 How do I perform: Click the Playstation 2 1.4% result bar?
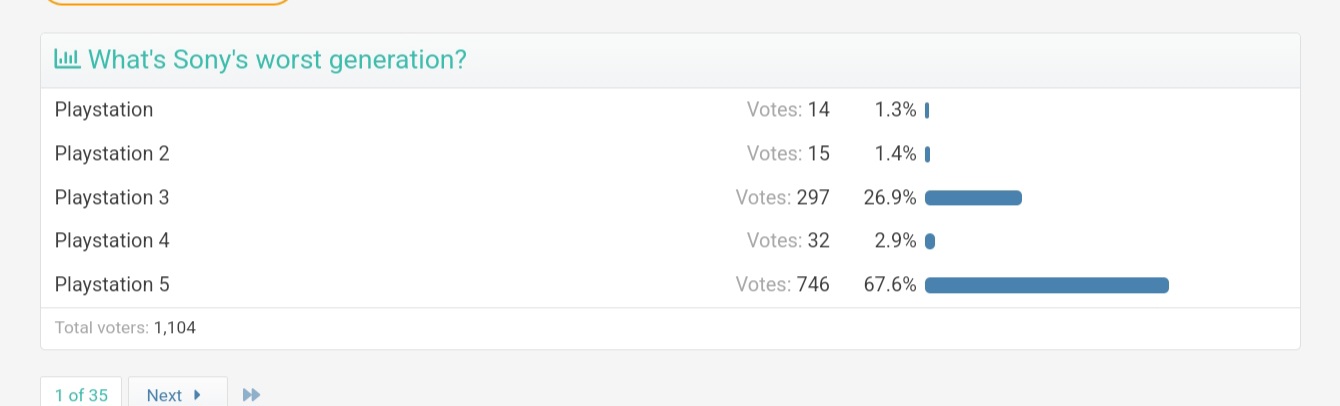927,154
